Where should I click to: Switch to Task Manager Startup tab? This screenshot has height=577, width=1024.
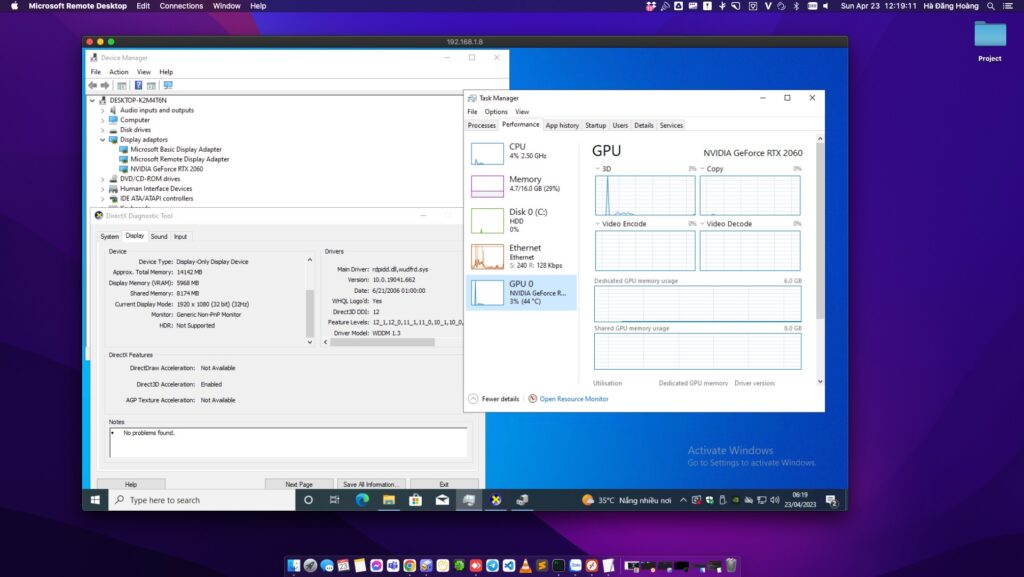596,125
